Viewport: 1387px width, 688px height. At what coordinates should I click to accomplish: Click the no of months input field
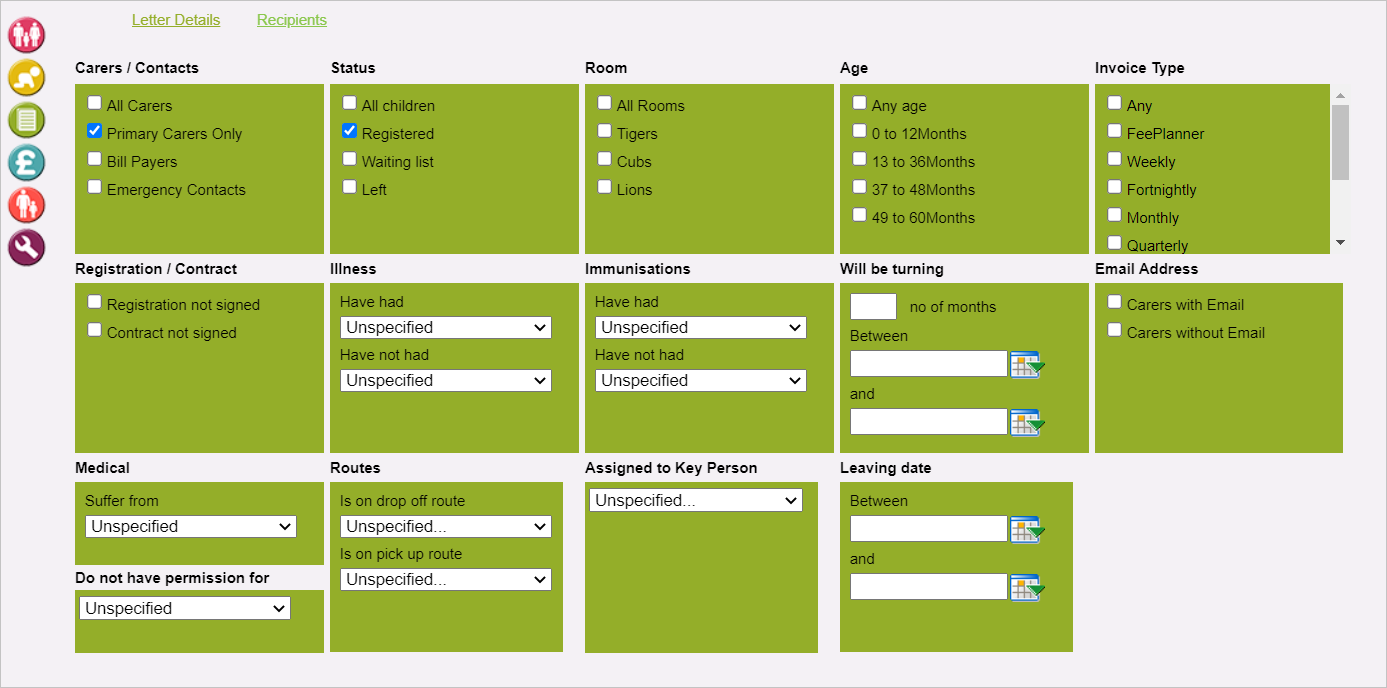point(873,306)
